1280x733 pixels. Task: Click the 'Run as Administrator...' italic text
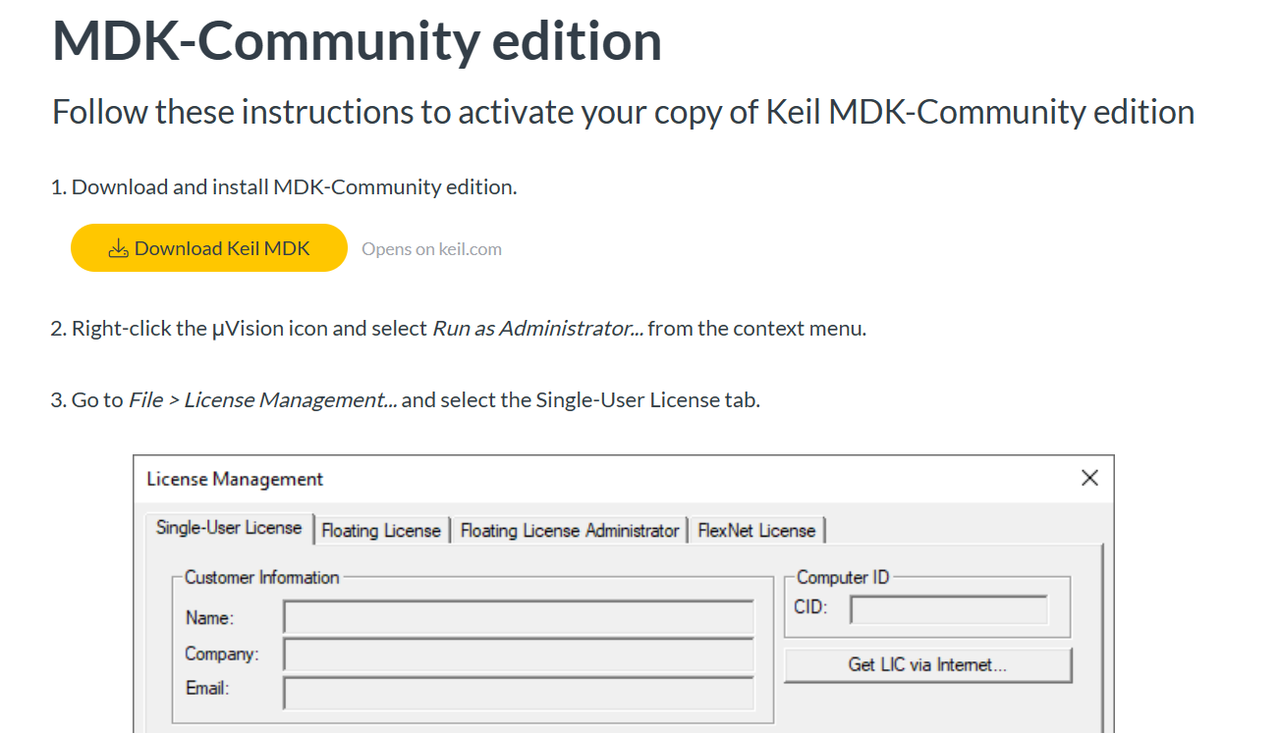(538, 328)
